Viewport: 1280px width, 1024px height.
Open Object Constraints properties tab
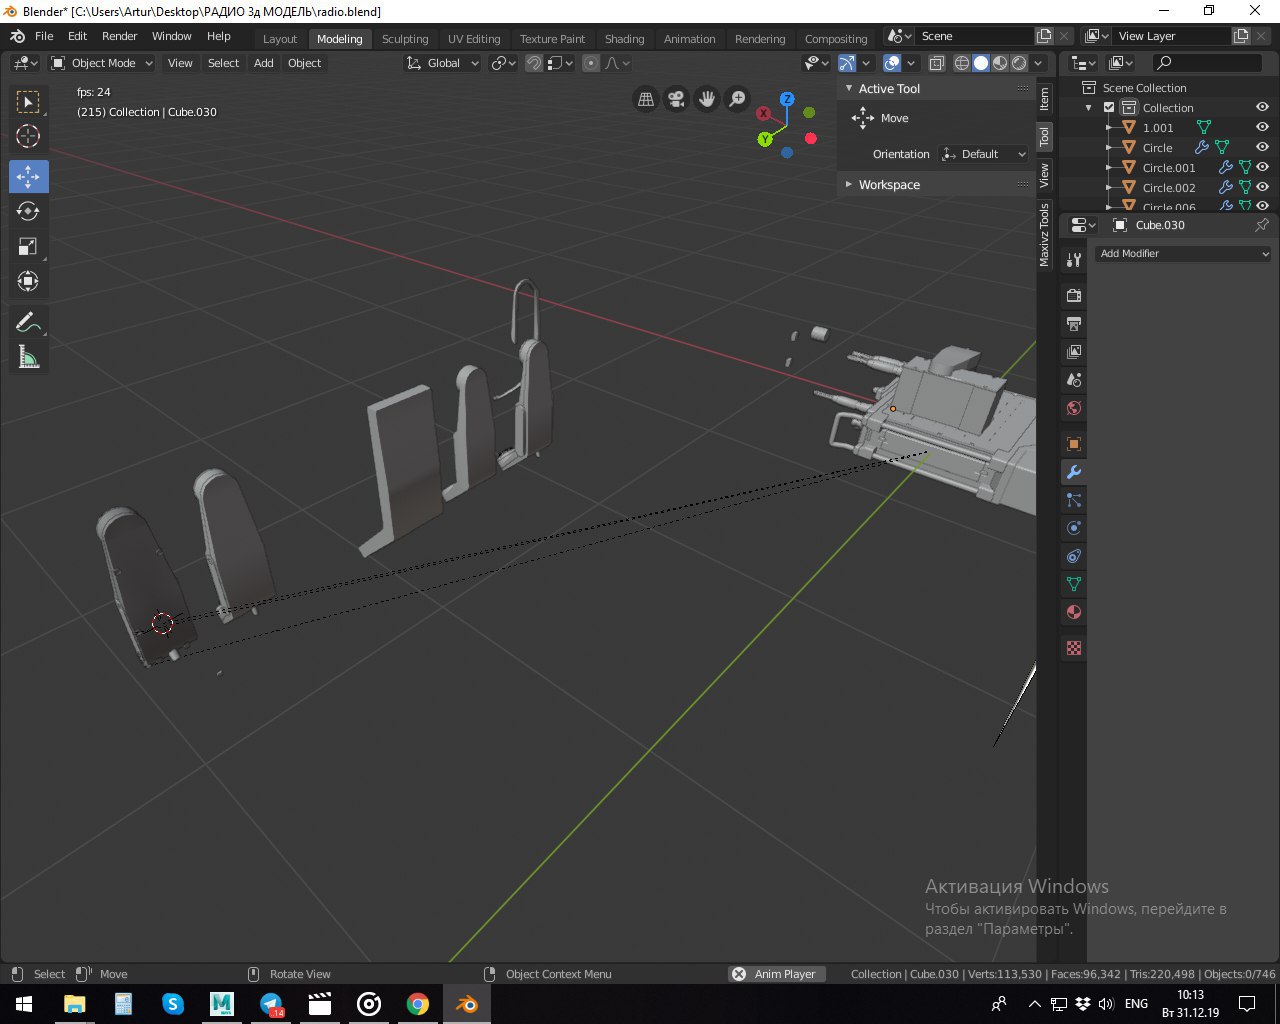tap(1074, 556)
